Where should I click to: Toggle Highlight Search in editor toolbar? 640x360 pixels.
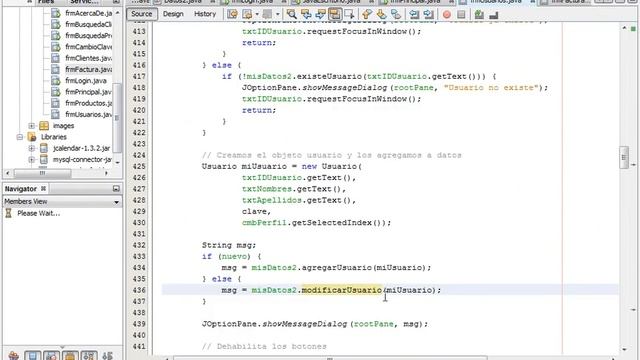click(x=335, y=15)
